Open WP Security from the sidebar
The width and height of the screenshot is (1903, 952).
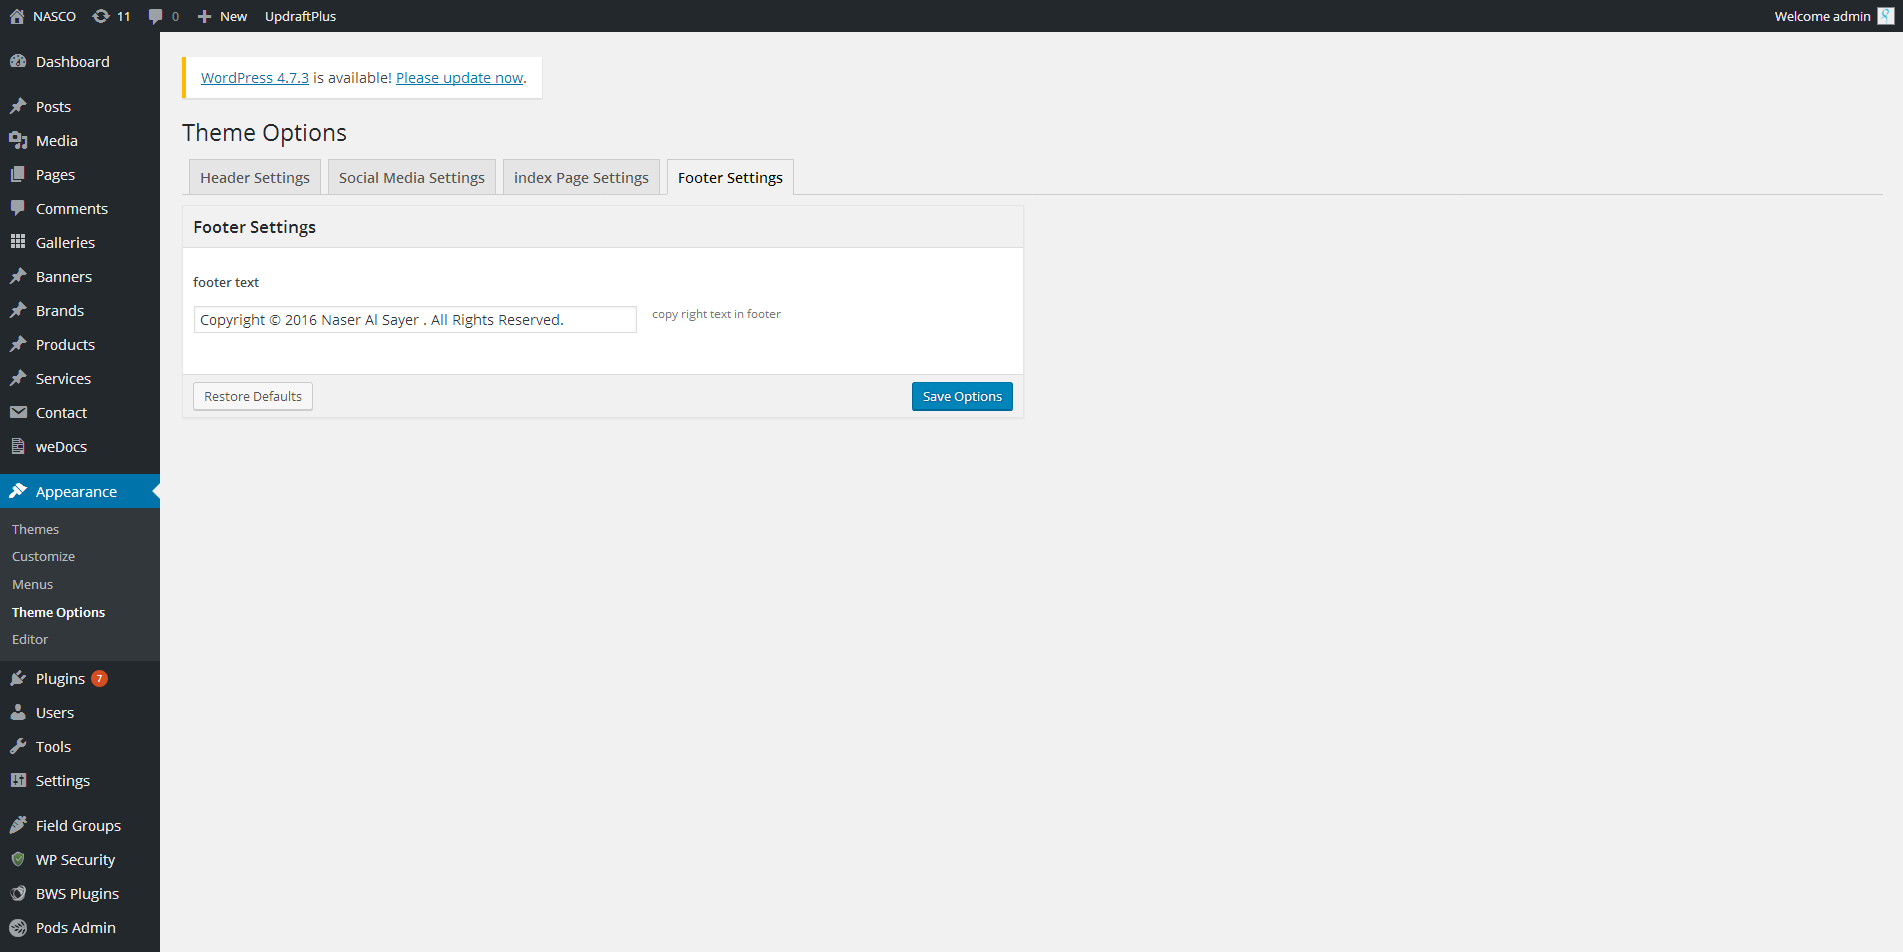tap(74, 859)
